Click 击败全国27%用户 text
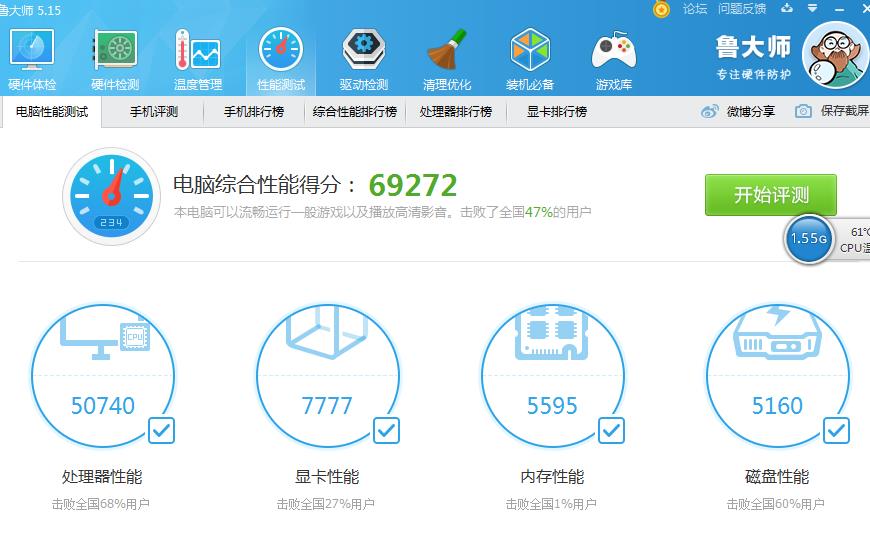Screen dimensions: 870x553 [x=326, y=504]
